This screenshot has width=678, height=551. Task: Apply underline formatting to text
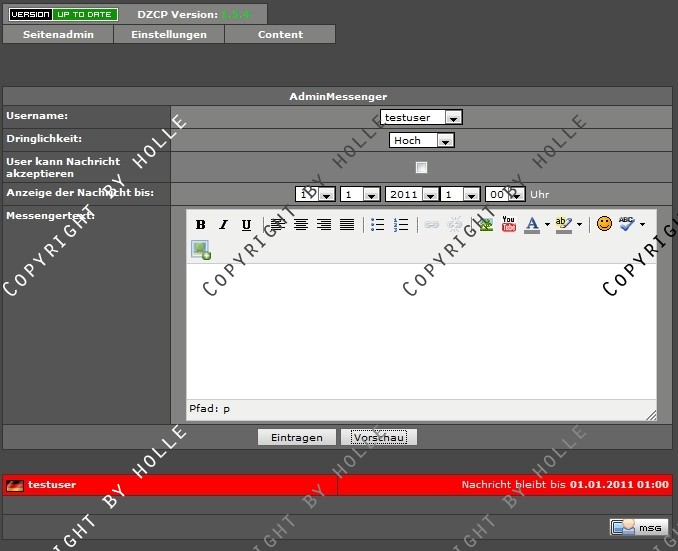246,225
